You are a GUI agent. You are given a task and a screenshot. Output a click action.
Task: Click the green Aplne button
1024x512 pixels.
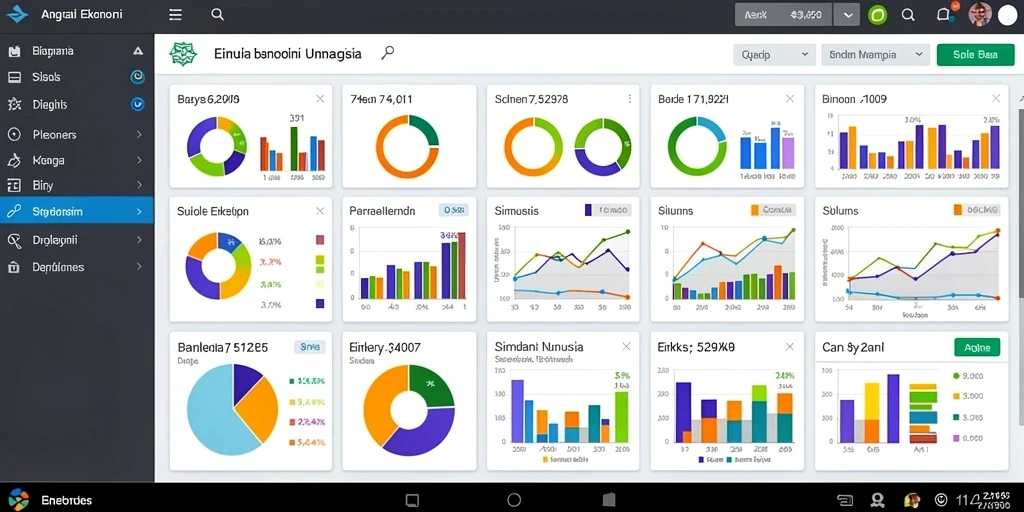tap(977, 347)
